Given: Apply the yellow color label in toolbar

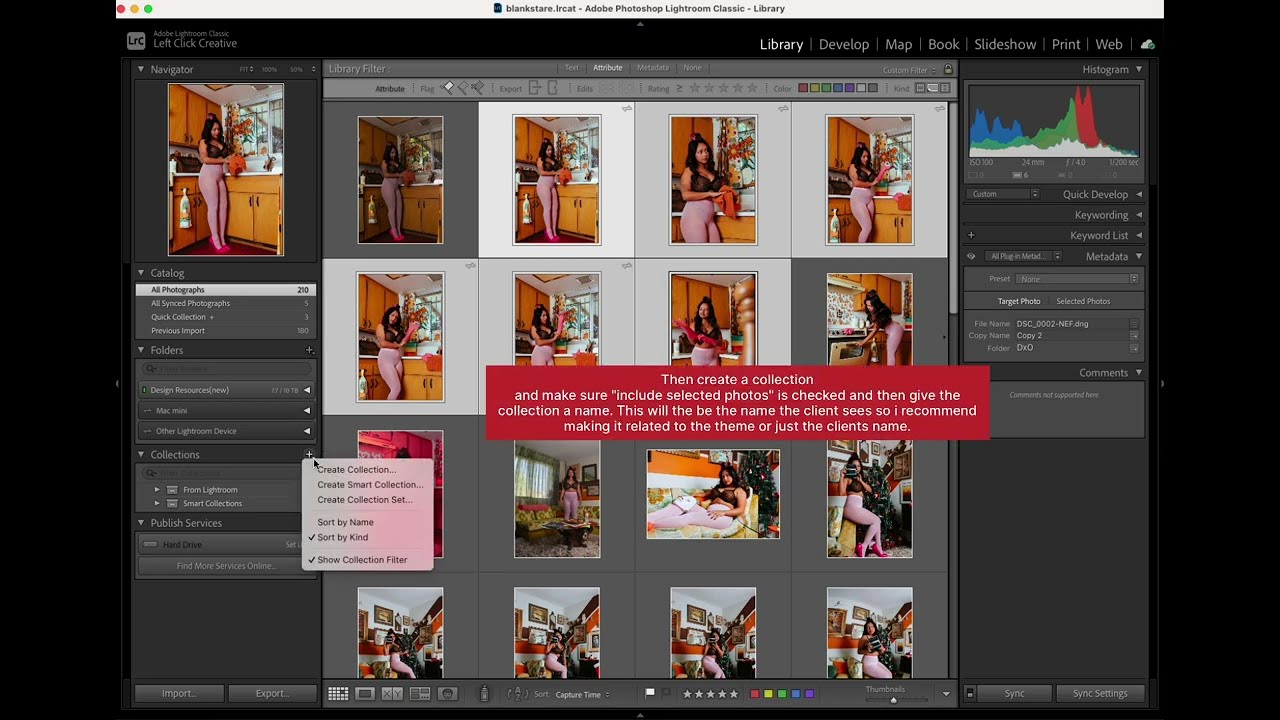Looking at the screenshot, I should (x=768, y=693).
